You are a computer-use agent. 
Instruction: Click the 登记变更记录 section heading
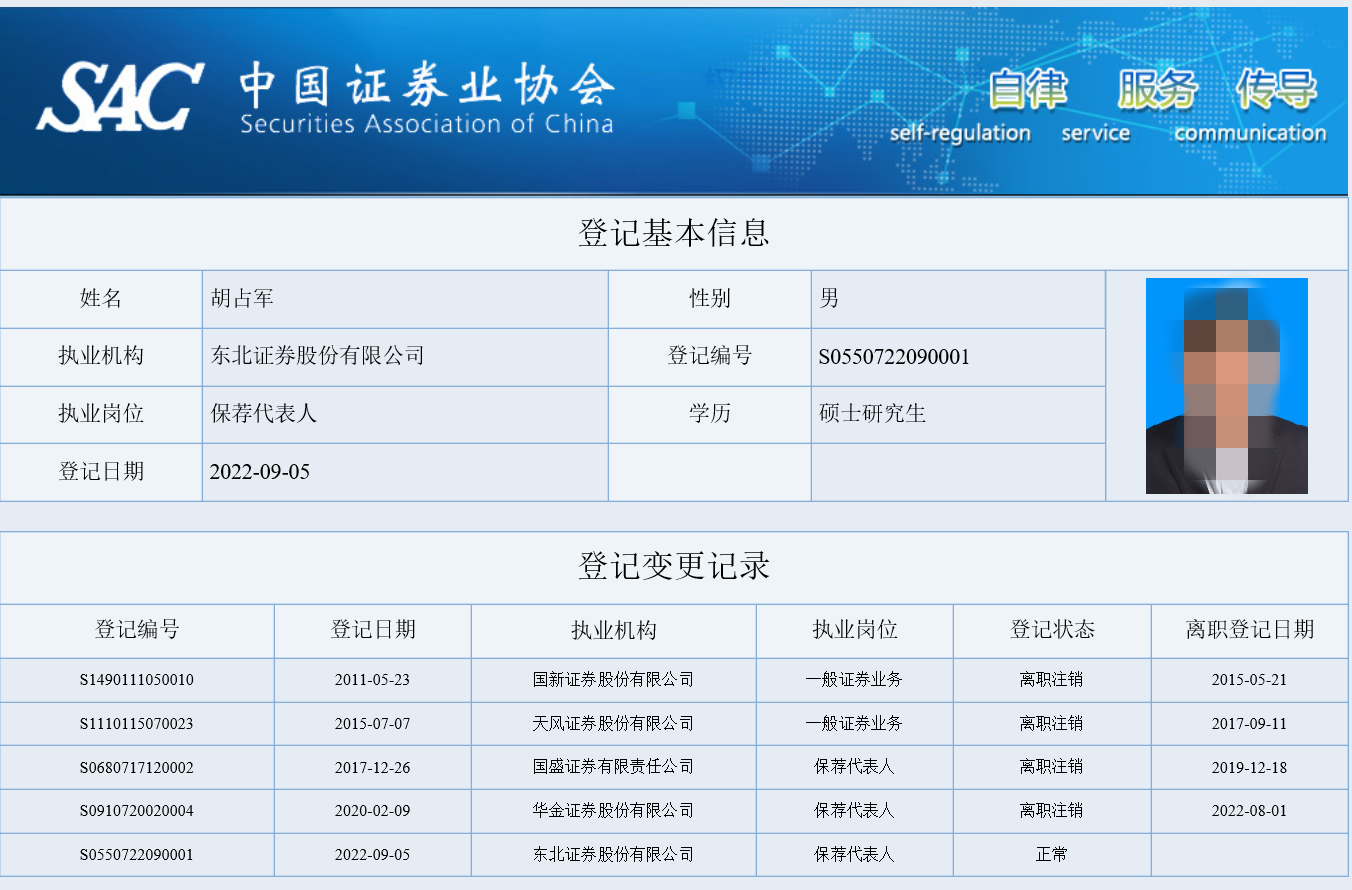point(674,566)
